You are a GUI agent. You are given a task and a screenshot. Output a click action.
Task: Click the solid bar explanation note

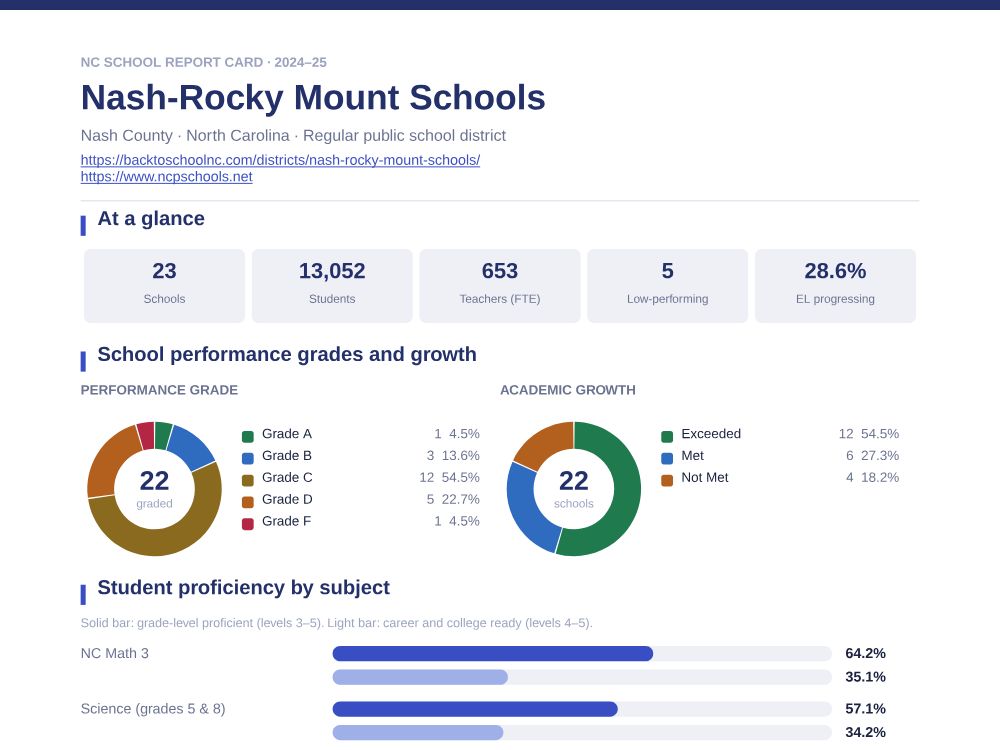pos(337,623)
